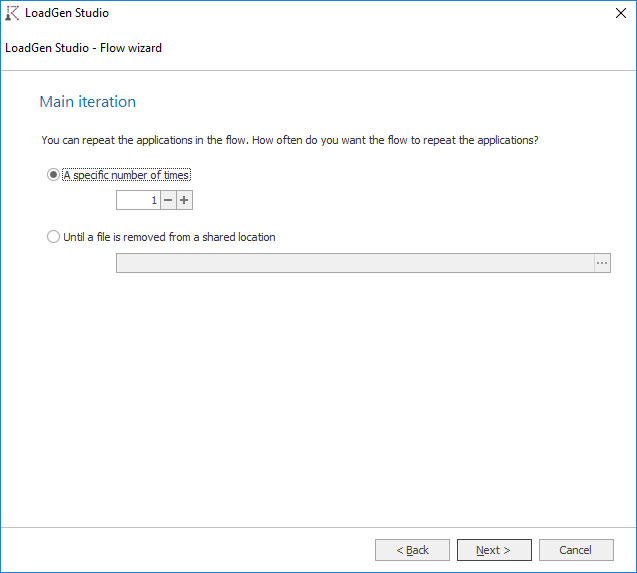Focus the number of times input box
The height and width of the screenshot is (573, 637).
click(138, 200)
